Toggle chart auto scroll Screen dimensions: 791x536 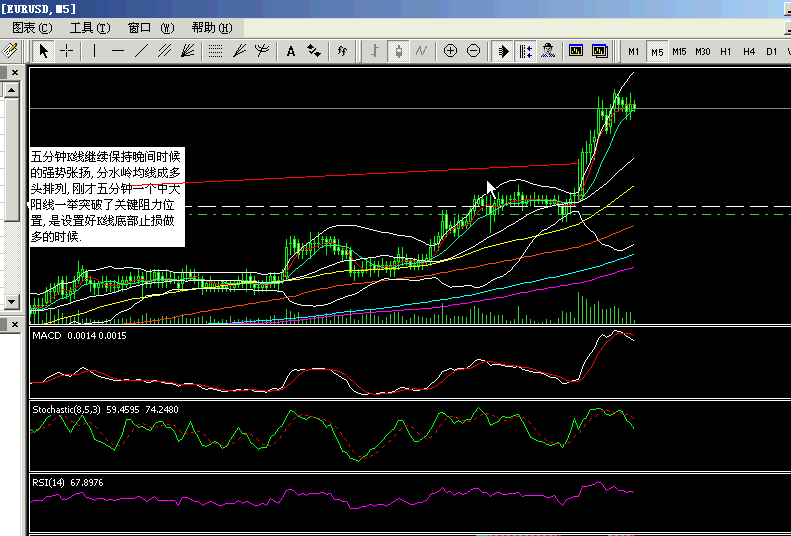tap(502, 51)
